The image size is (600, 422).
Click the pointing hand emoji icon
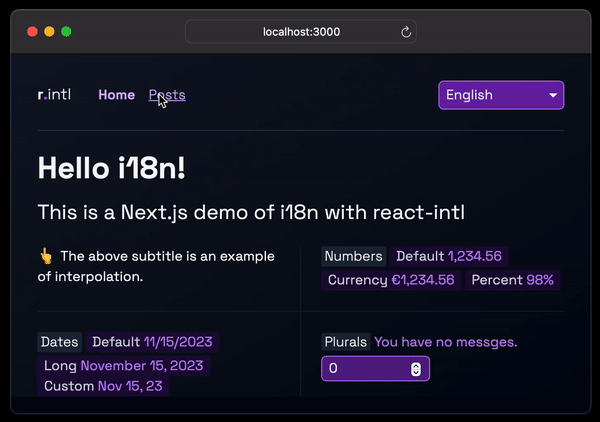click(x=45, y=256)
